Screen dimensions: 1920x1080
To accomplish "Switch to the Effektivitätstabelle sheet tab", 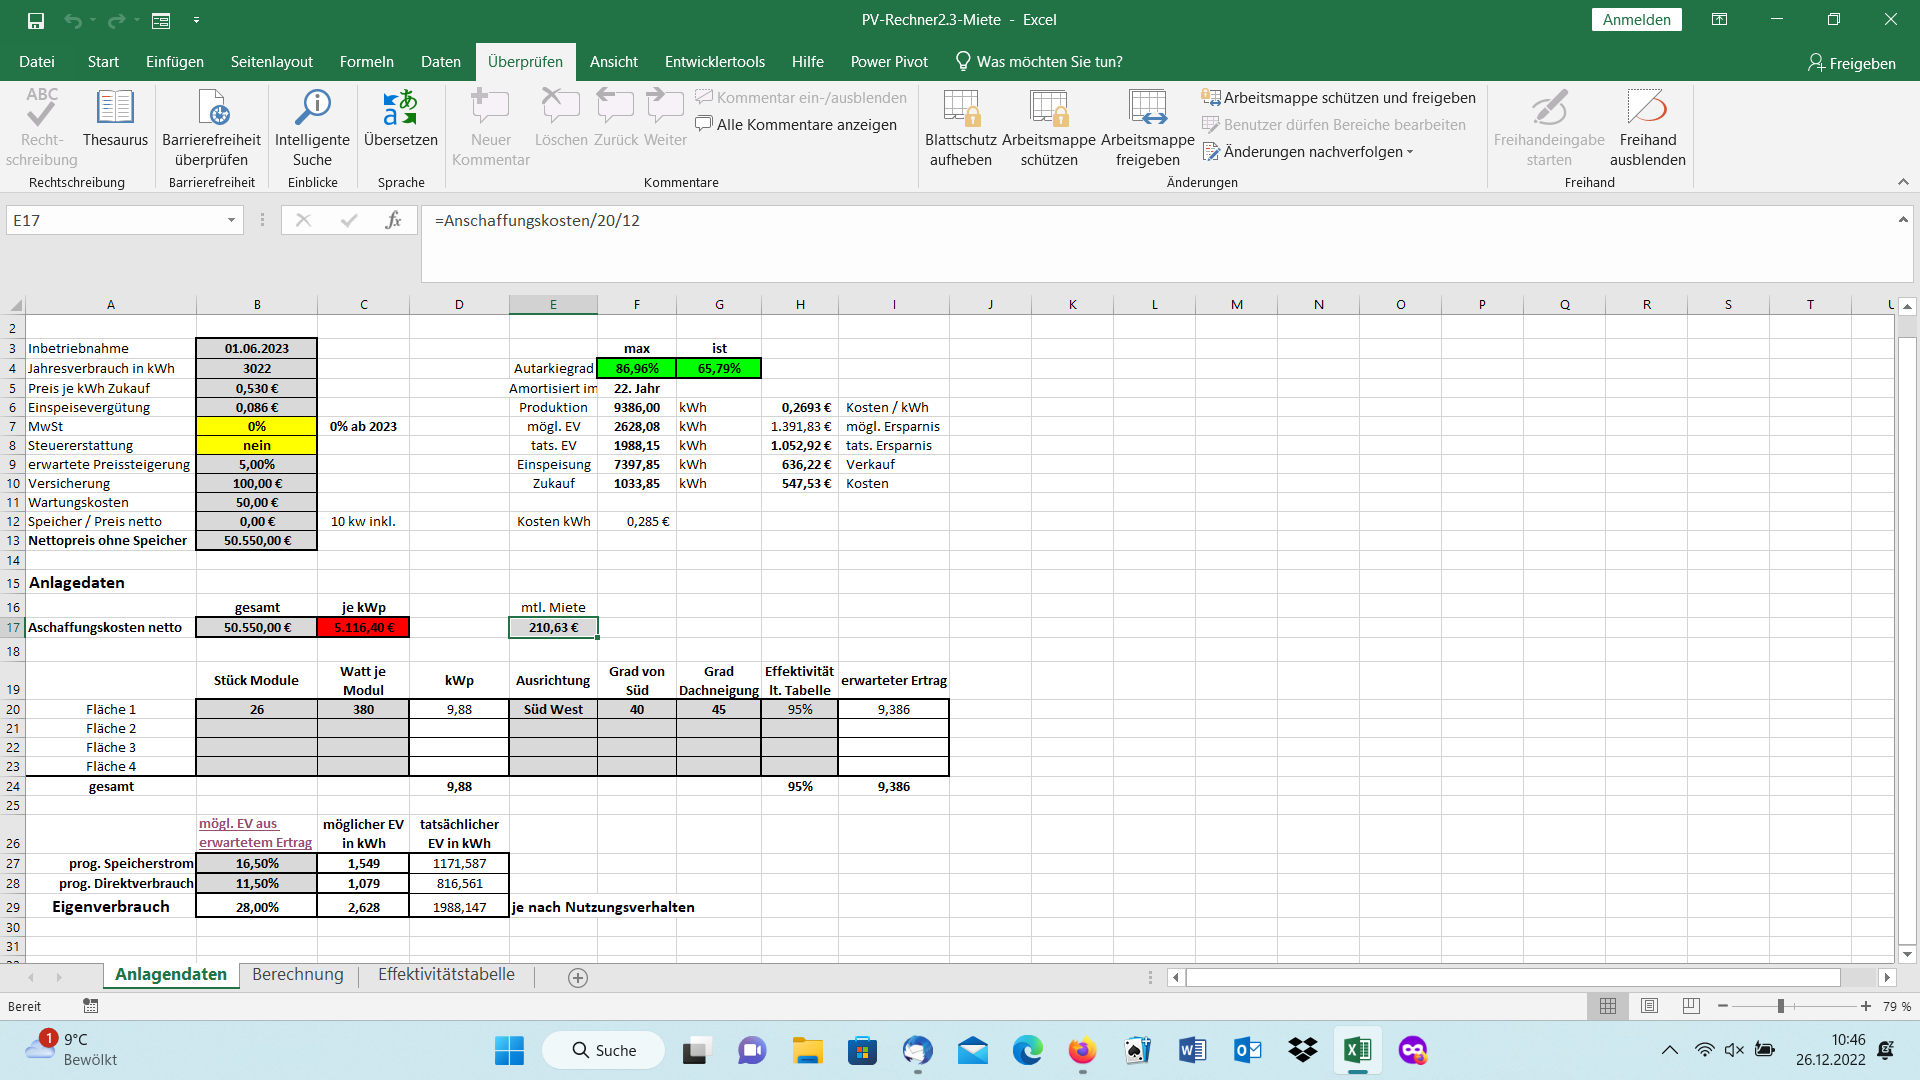I will [446, 974].
